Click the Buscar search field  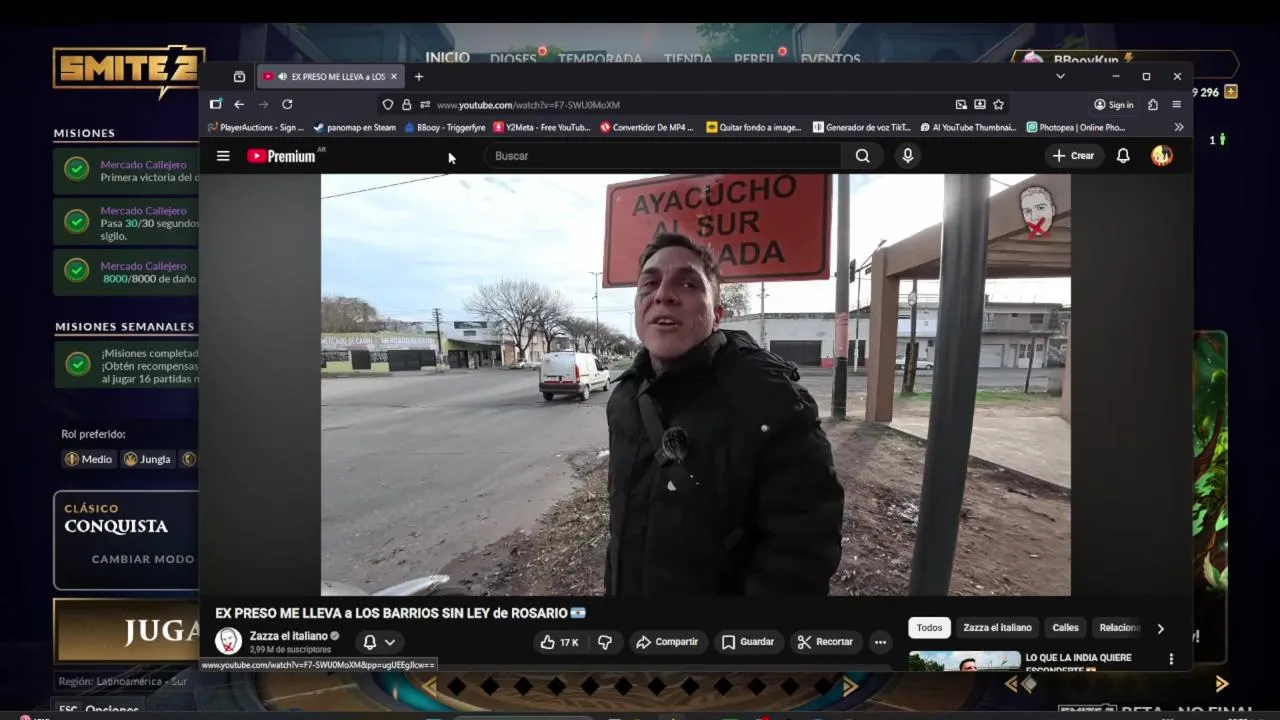click(x=662, y=156)
